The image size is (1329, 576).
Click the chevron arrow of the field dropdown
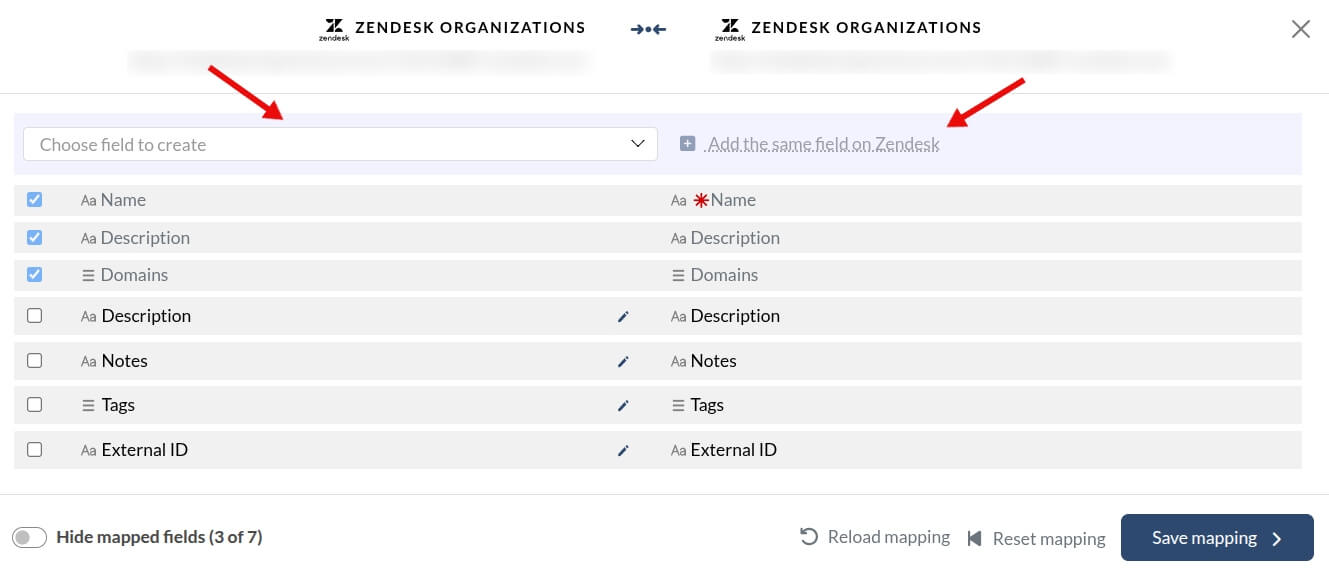[x=638, y=144]
